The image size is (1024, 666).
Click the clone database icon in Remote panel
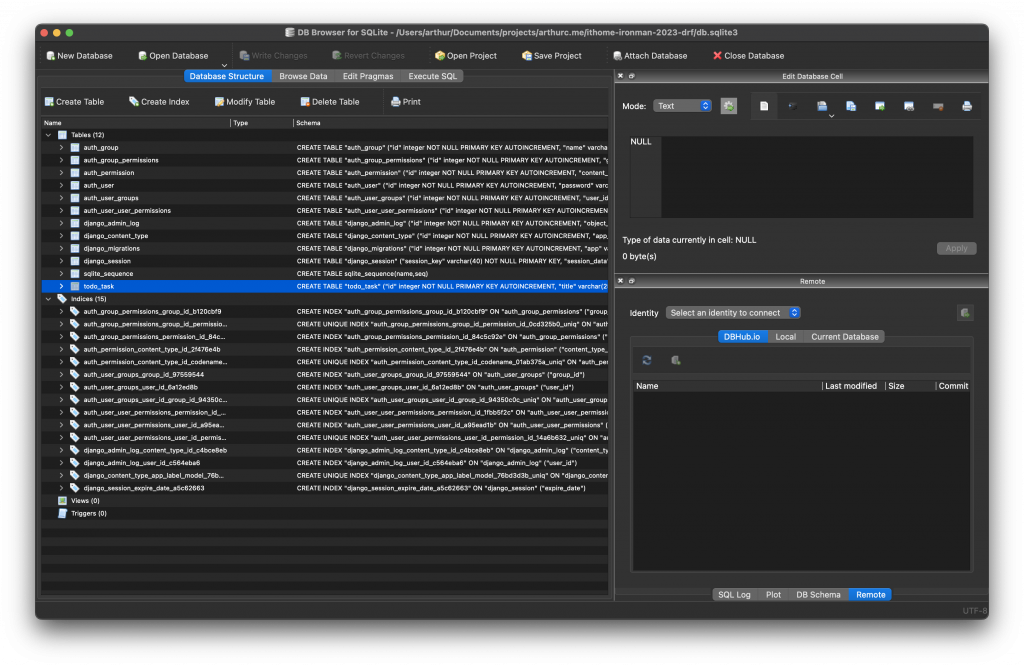pos(676,360)
